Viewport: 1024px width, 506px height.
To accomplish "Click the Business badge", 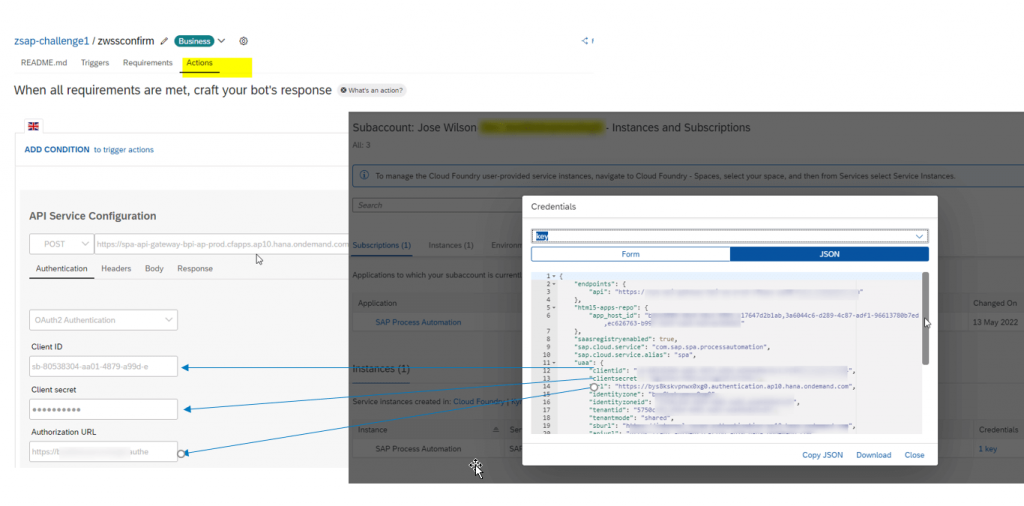I will tap(194, 41).
